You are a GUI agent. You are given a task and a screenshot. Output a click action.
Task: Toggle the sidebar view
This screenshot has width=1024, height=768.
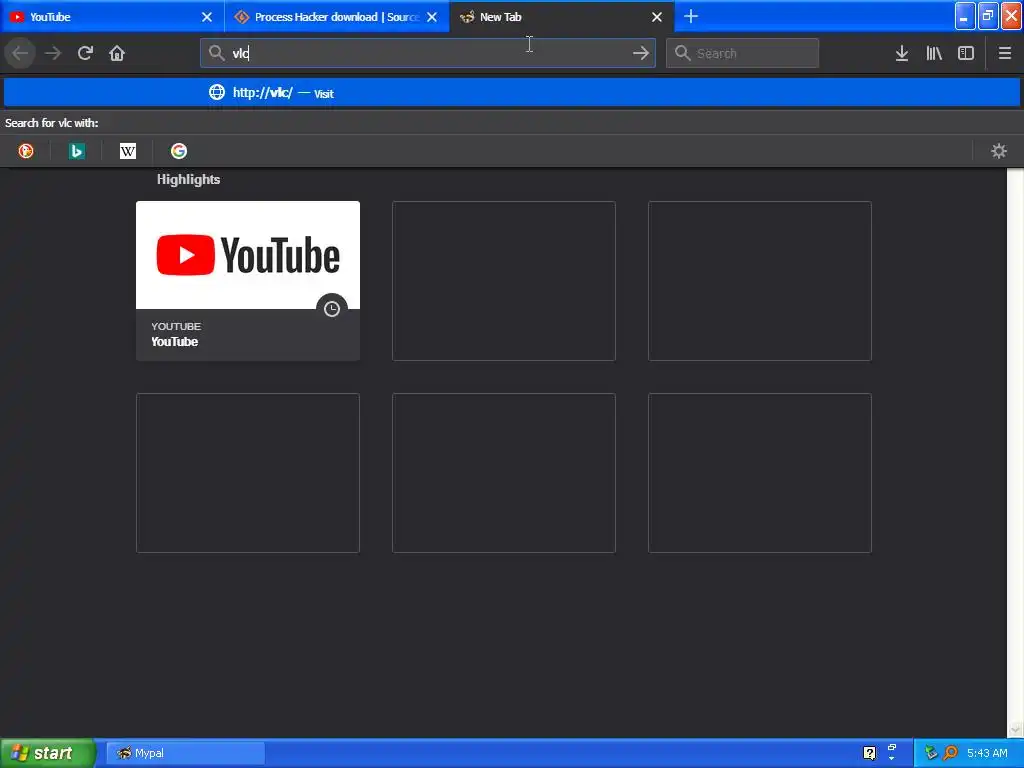coord(966,53)
